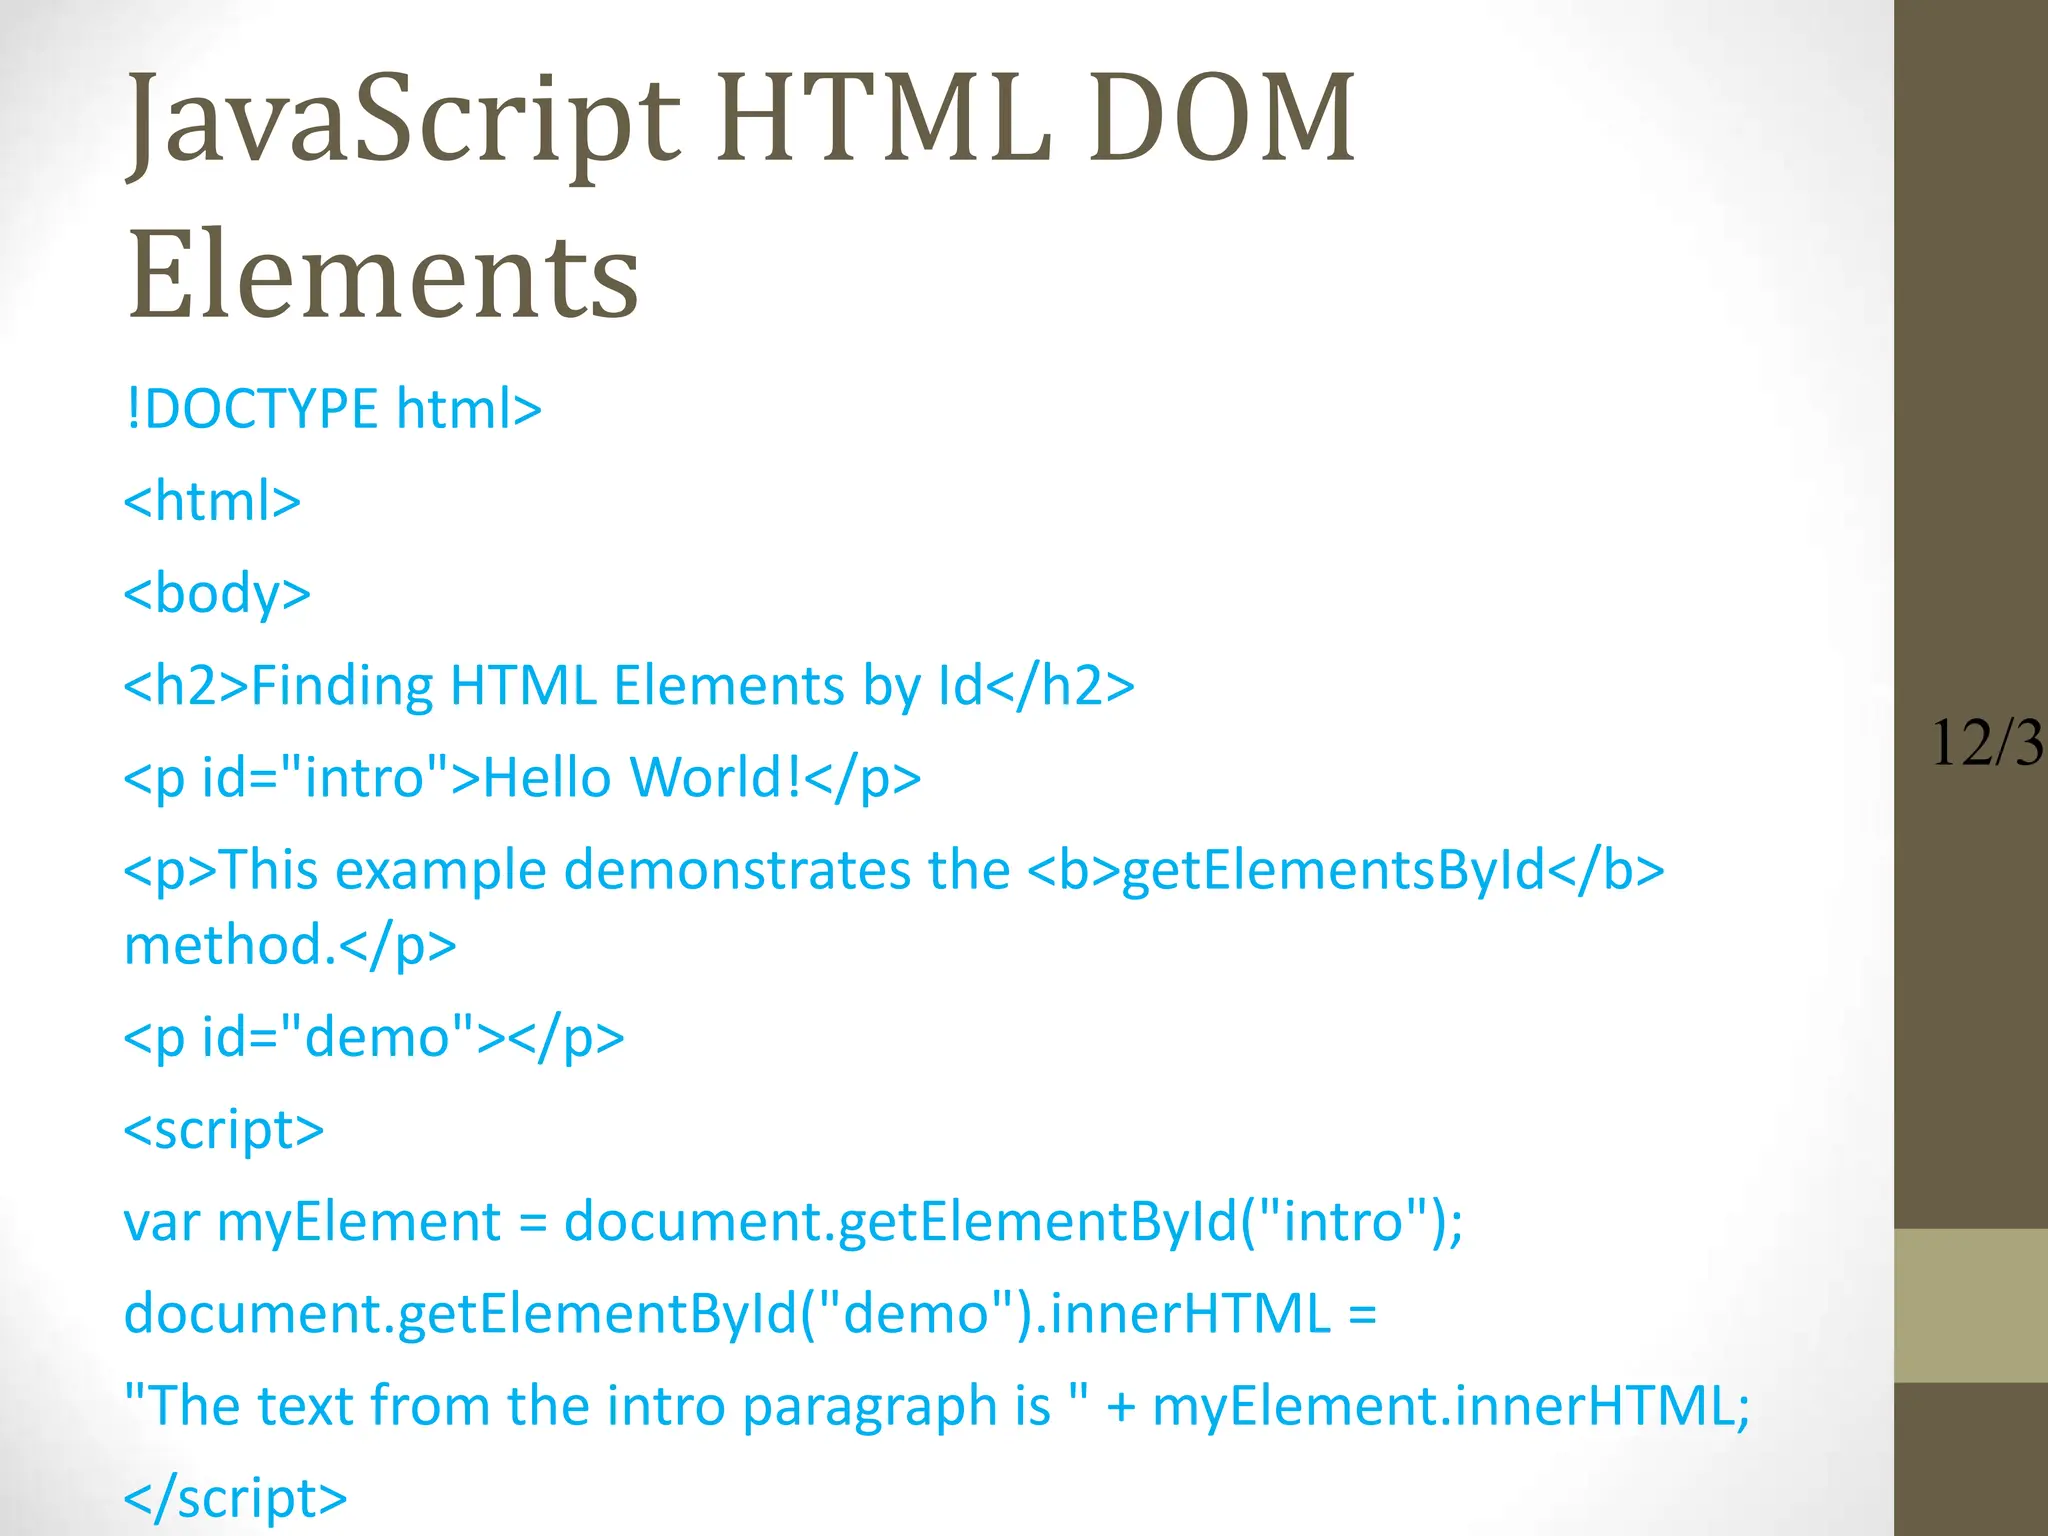
Task: Click the 'document.getElementById("demo").innerHTML =' line
Action: coord(750,1314)
